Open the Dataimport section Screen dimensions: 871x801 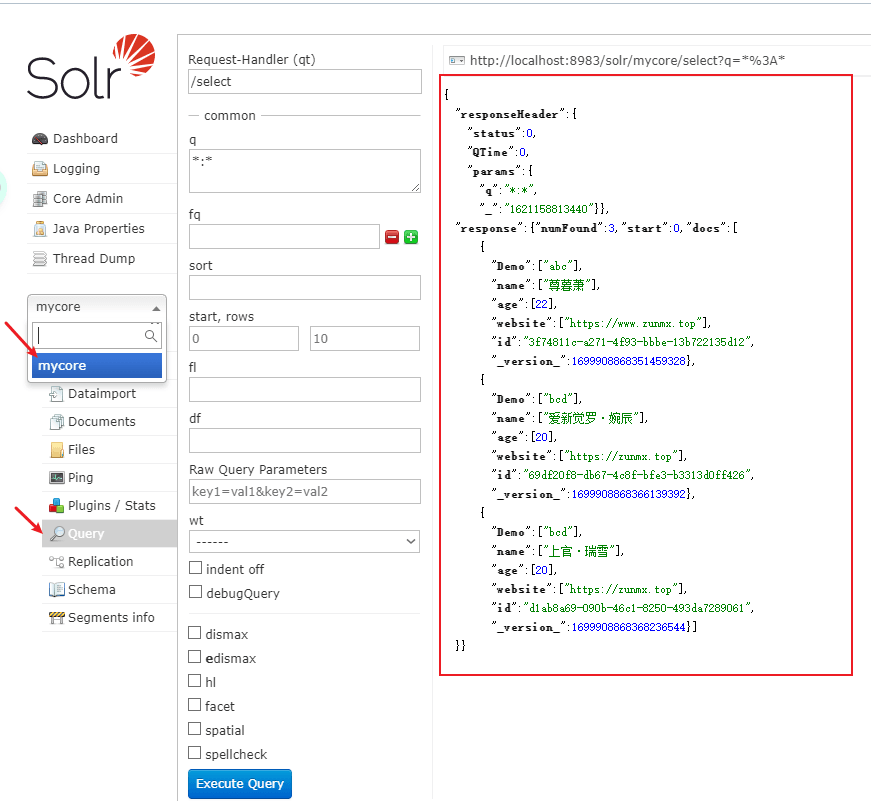point(102,394)
